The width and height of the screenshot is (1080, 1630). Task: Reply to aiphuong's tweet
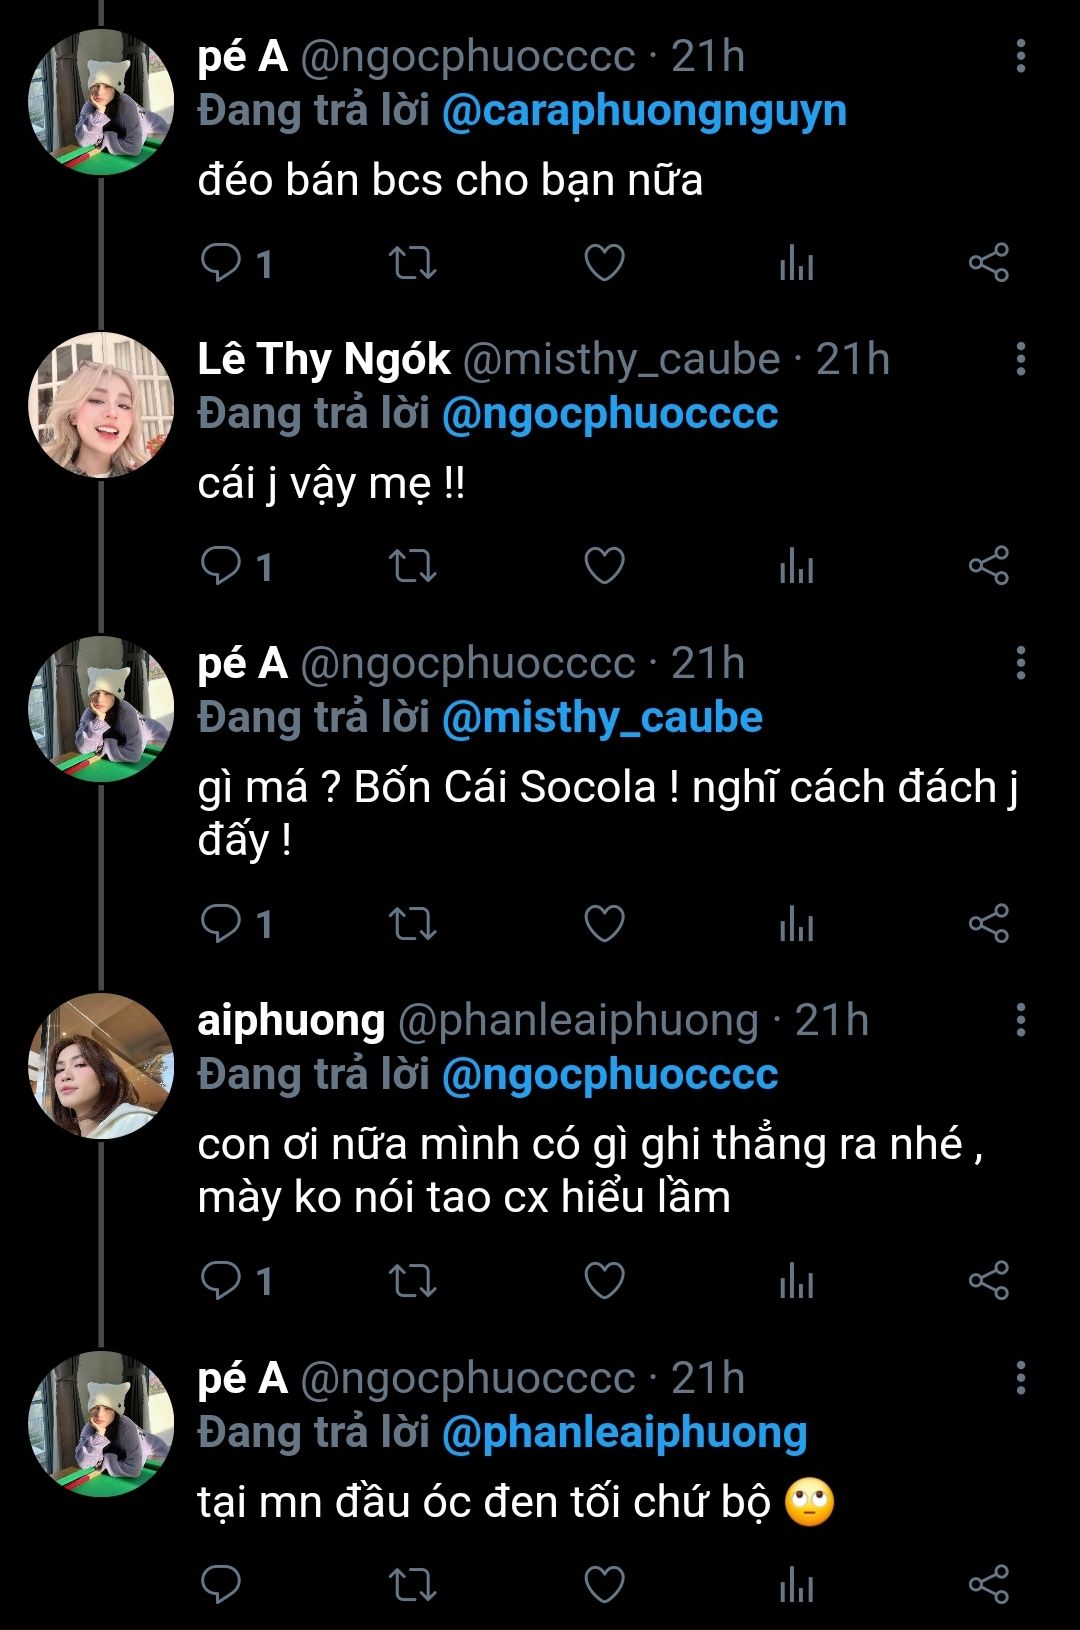tap(221, 1279)
